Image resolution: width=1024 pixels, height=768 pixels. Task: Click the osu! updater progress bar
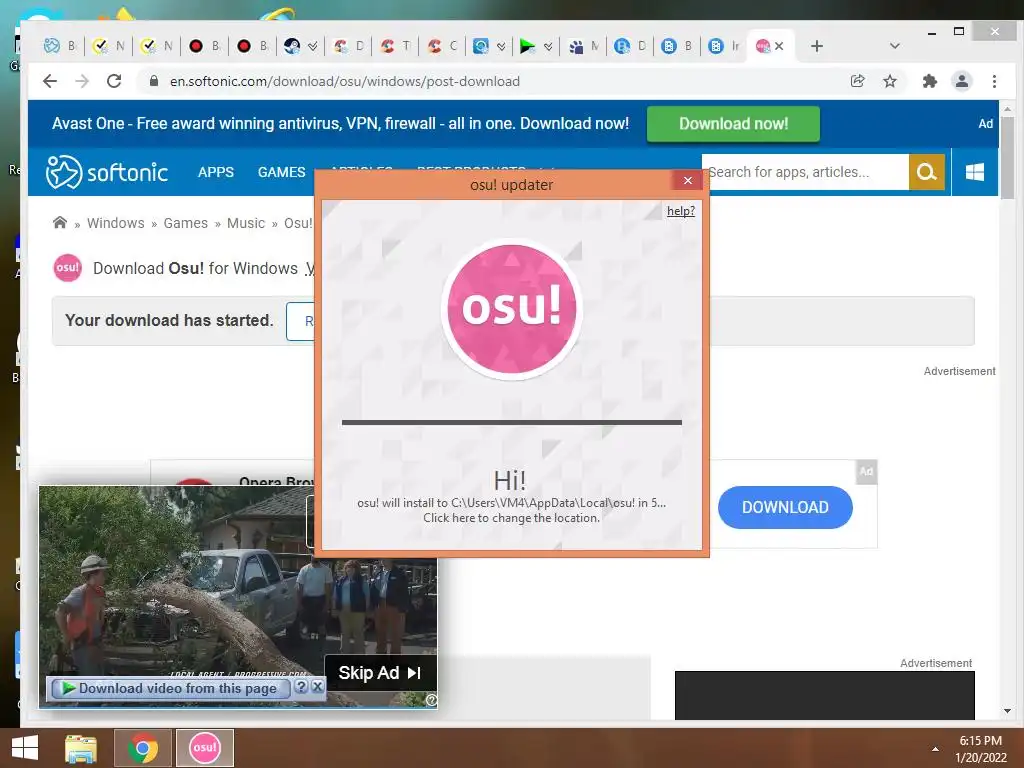click(511, 423)
